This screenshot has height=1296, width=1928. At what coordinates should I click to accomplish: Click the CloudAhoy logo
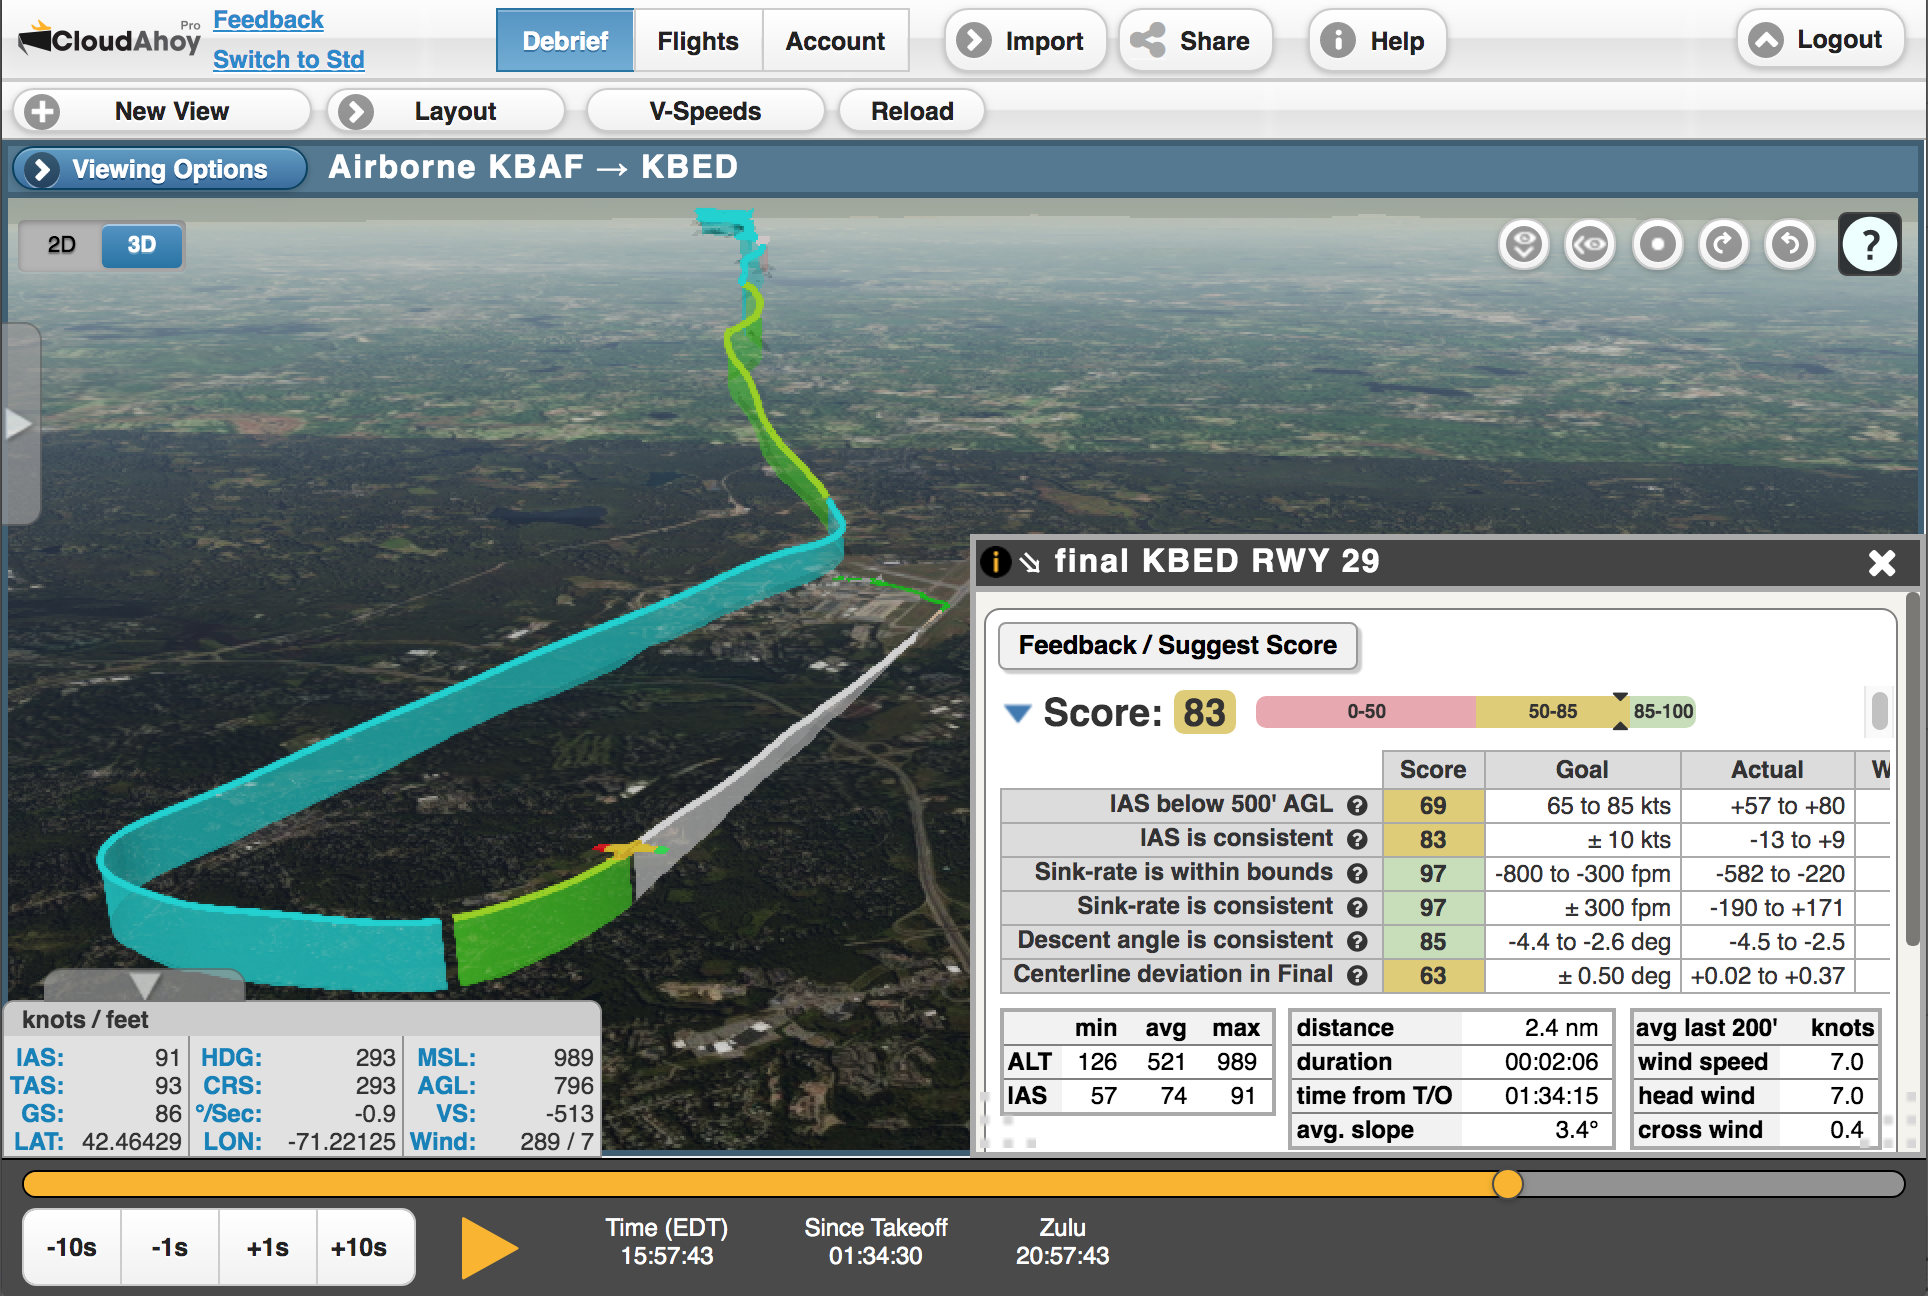pos(109,40)
